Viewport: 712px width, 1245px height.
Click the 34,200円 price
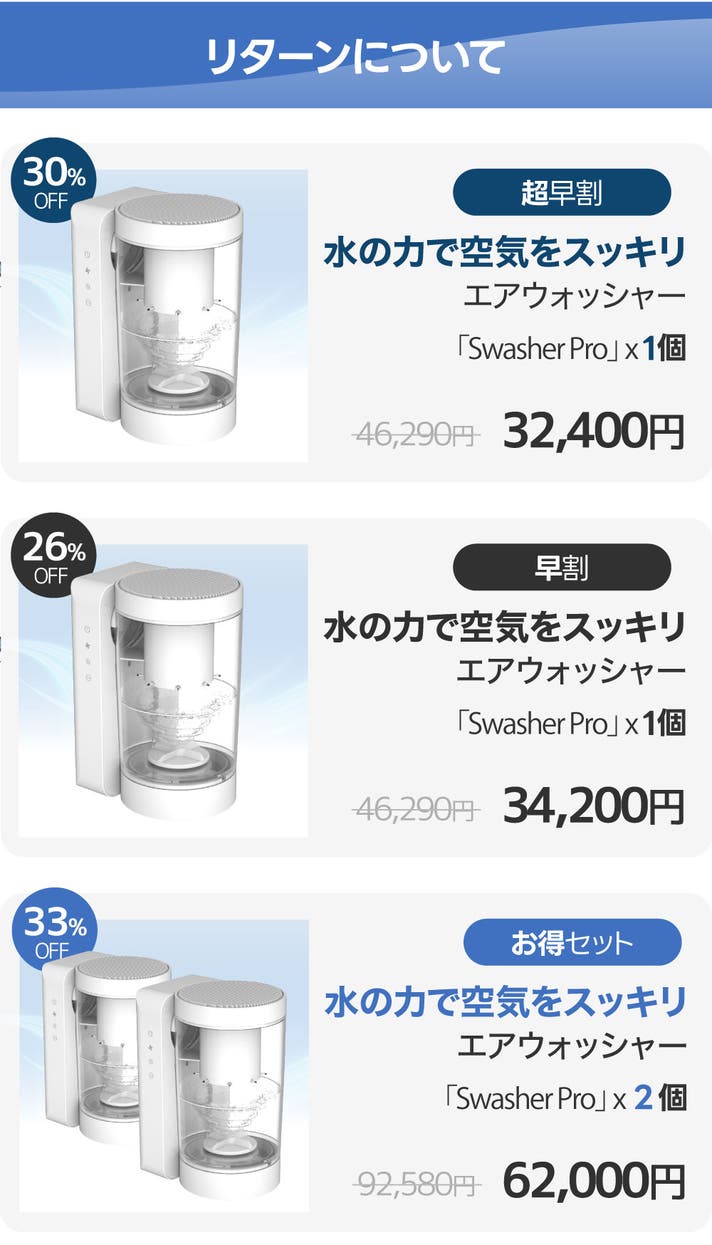click(593, 807)
